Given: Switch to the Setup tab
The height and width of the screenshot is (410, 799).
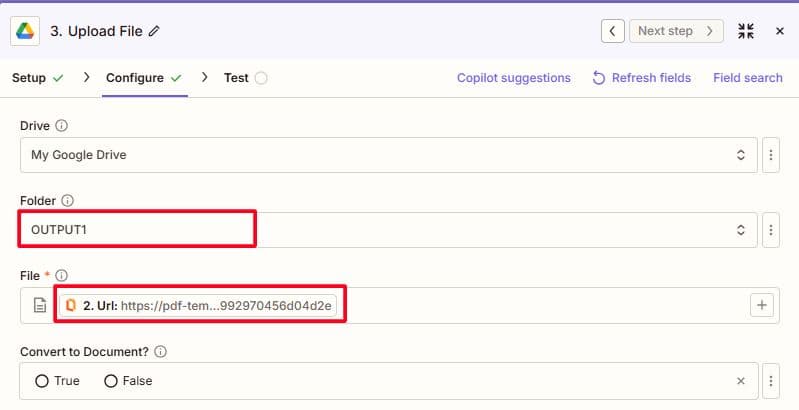Looking at the screenshot, I should (x=37, y=78).
